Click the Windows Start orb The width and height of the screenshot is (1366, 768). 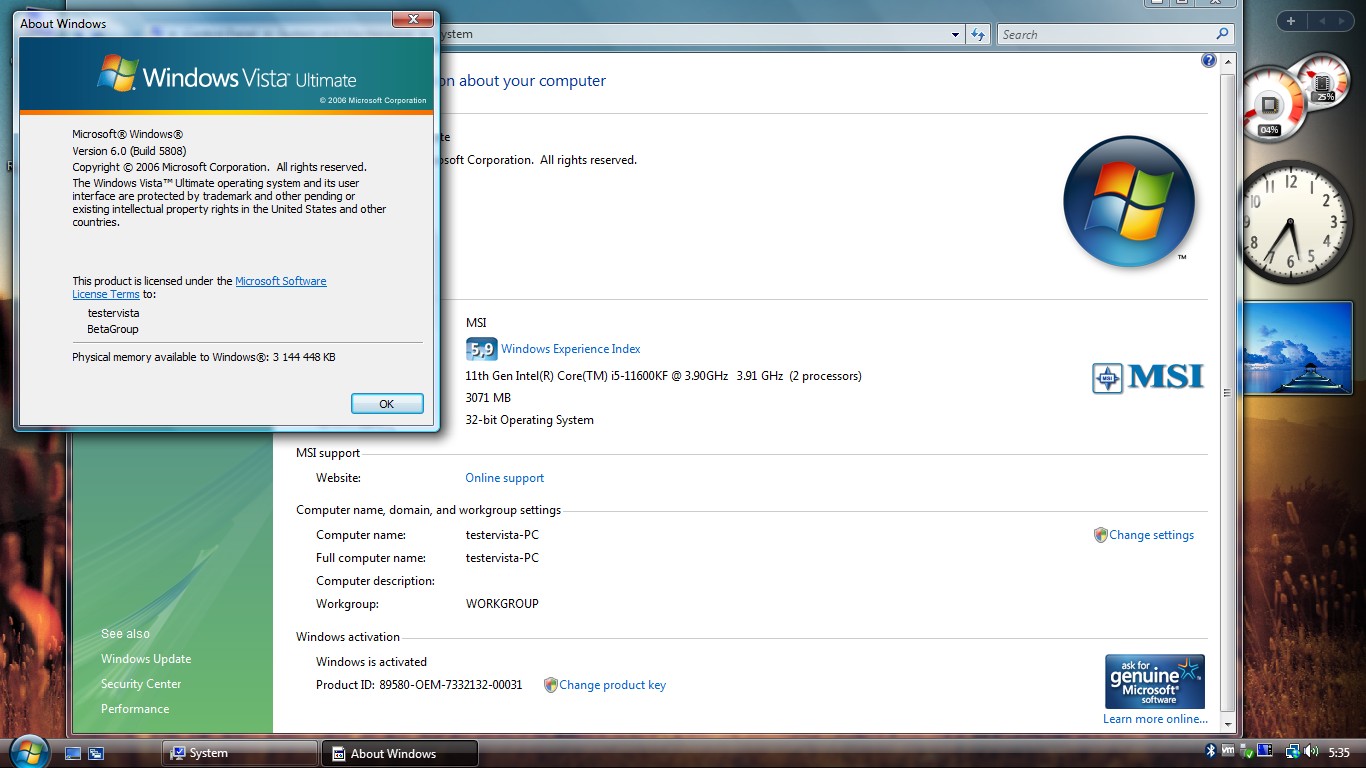pyautogui.click(x=28, y=751)
